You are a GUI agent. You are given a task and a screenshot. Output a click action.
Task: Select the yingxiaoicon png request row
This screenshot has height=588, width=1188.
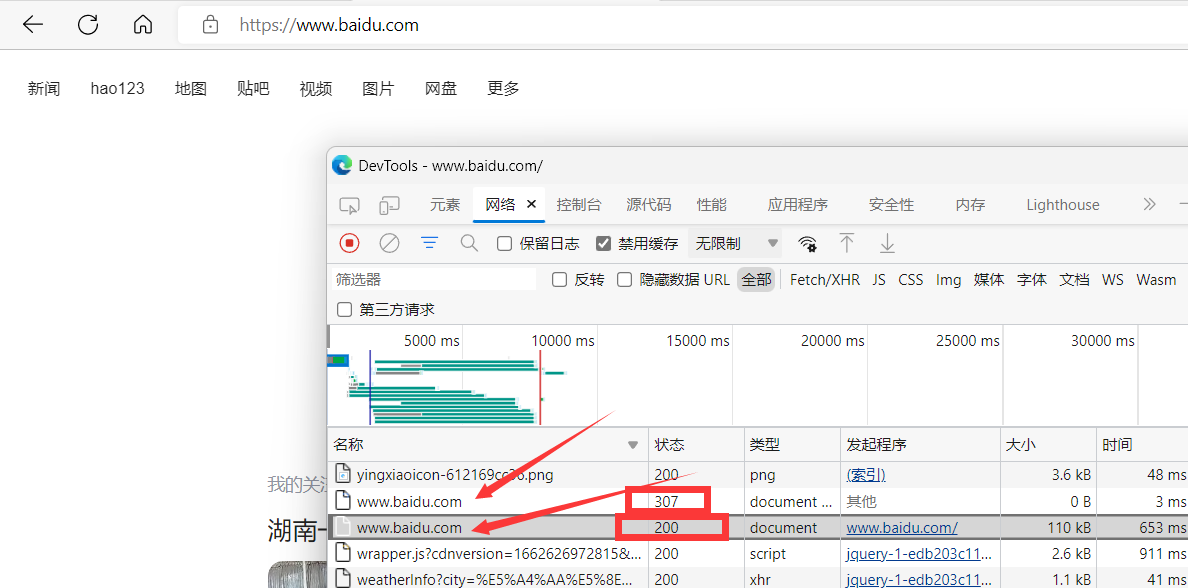pyautogui.click(x=758, y=475)
